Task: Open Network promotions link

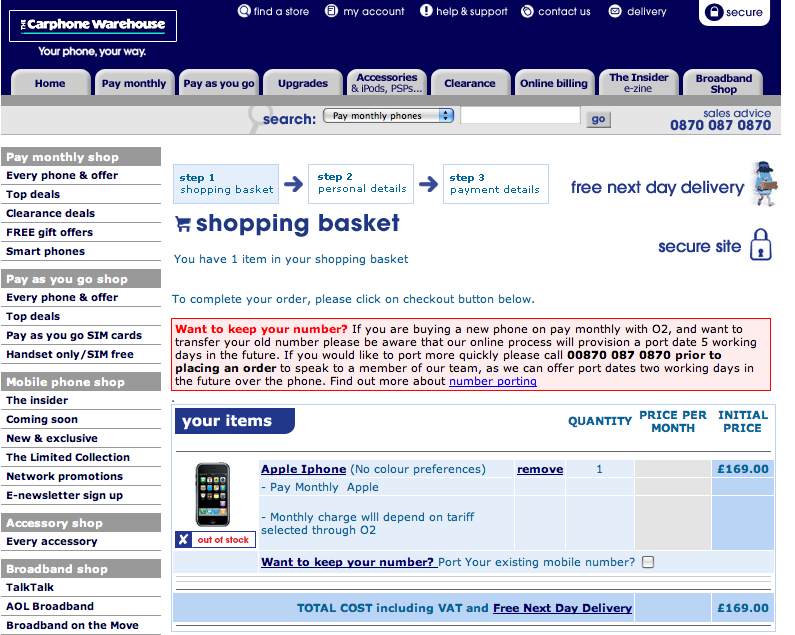Action: (64, 476)
